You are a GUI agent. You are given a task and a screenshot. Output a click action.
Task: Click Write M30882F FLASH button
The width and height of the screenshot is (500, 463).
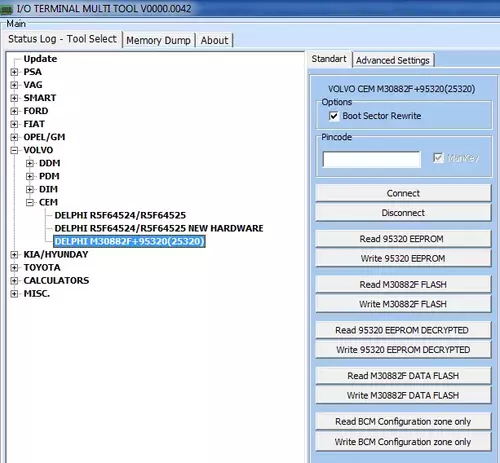coord(403,304)
